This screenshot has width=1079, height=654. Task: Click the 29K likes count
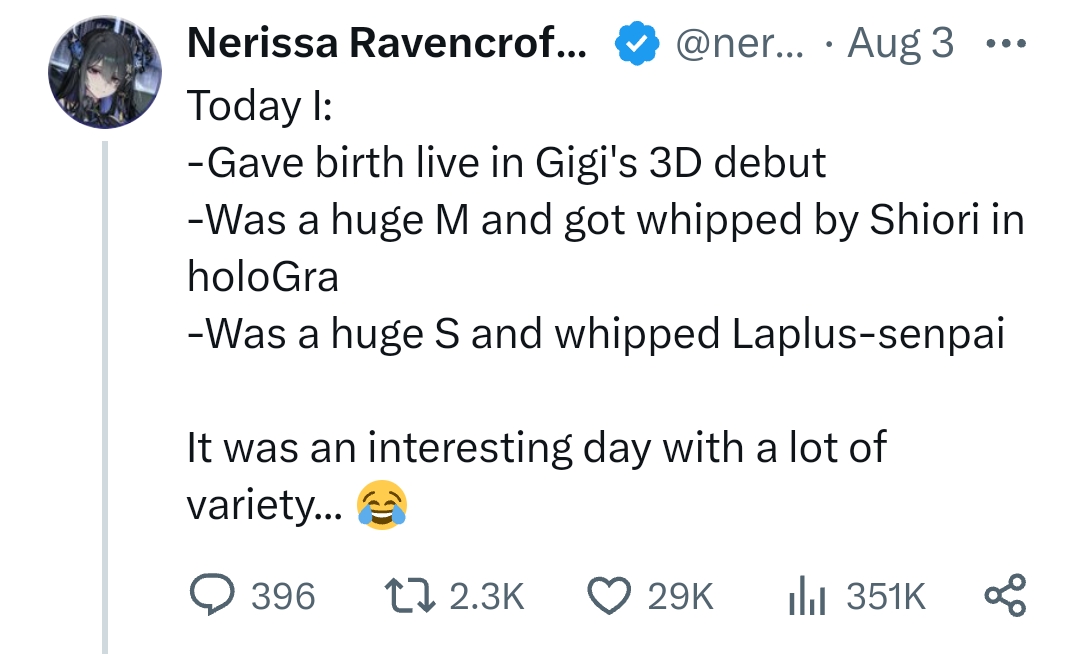(x=680, y=597)
